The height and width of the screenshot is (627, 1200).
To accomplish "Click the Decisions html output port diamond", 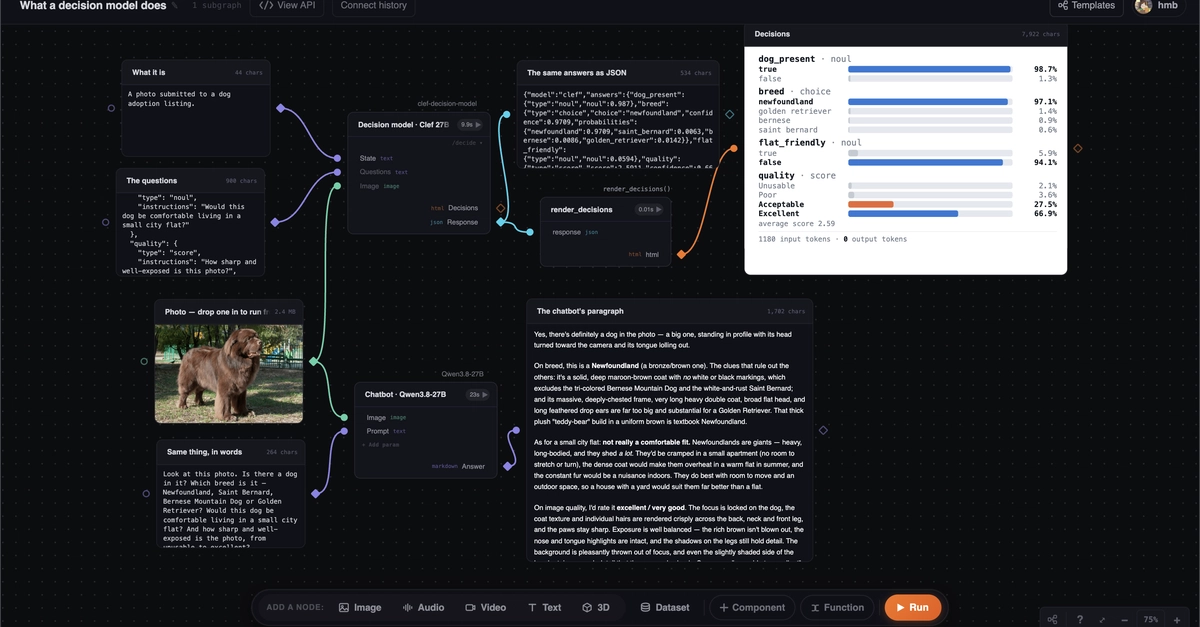I will (x=500, y=208).
